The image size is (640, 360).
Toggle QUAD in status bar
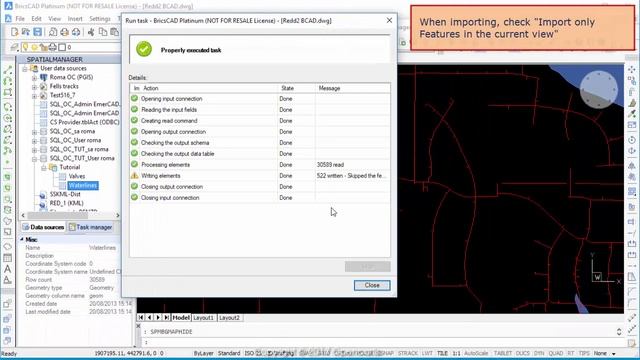556,353
